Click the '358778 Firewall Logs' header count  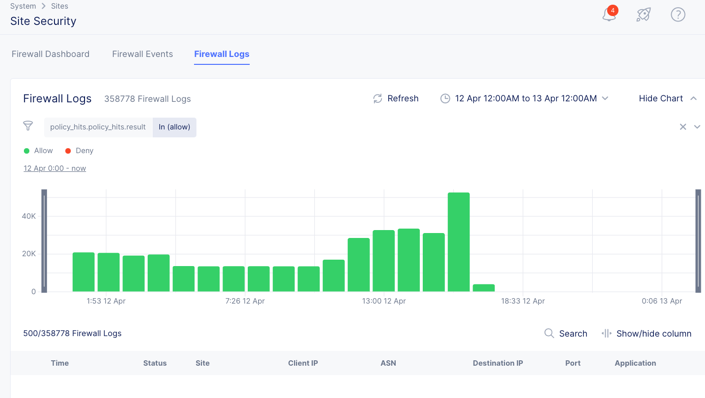point(147,99)
